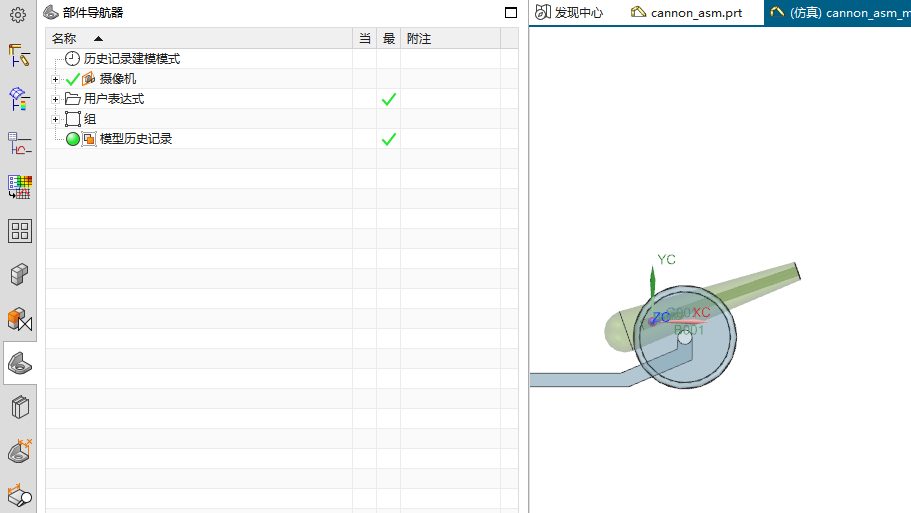911x513 pixels.
Task: Switch to the 发现中心 tab
Action: (570, 13)
